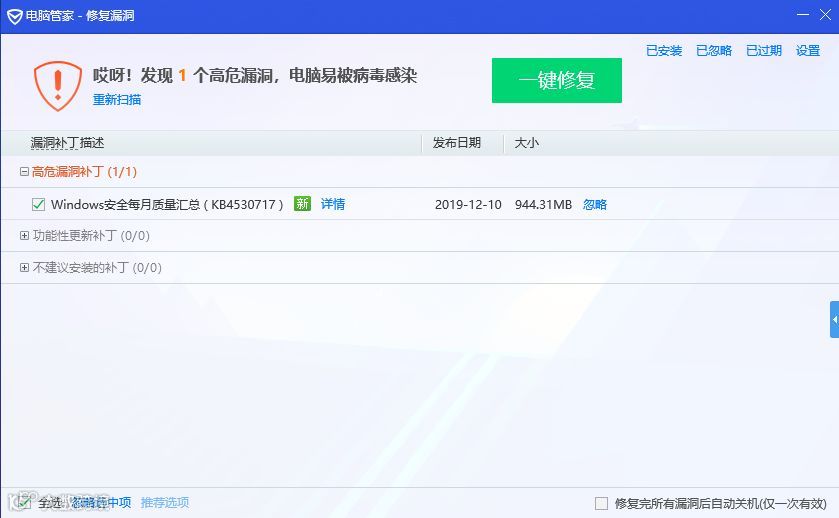Click the orange shield warning icon
Screen dimensions: 839x518
(x=58, y=86)
